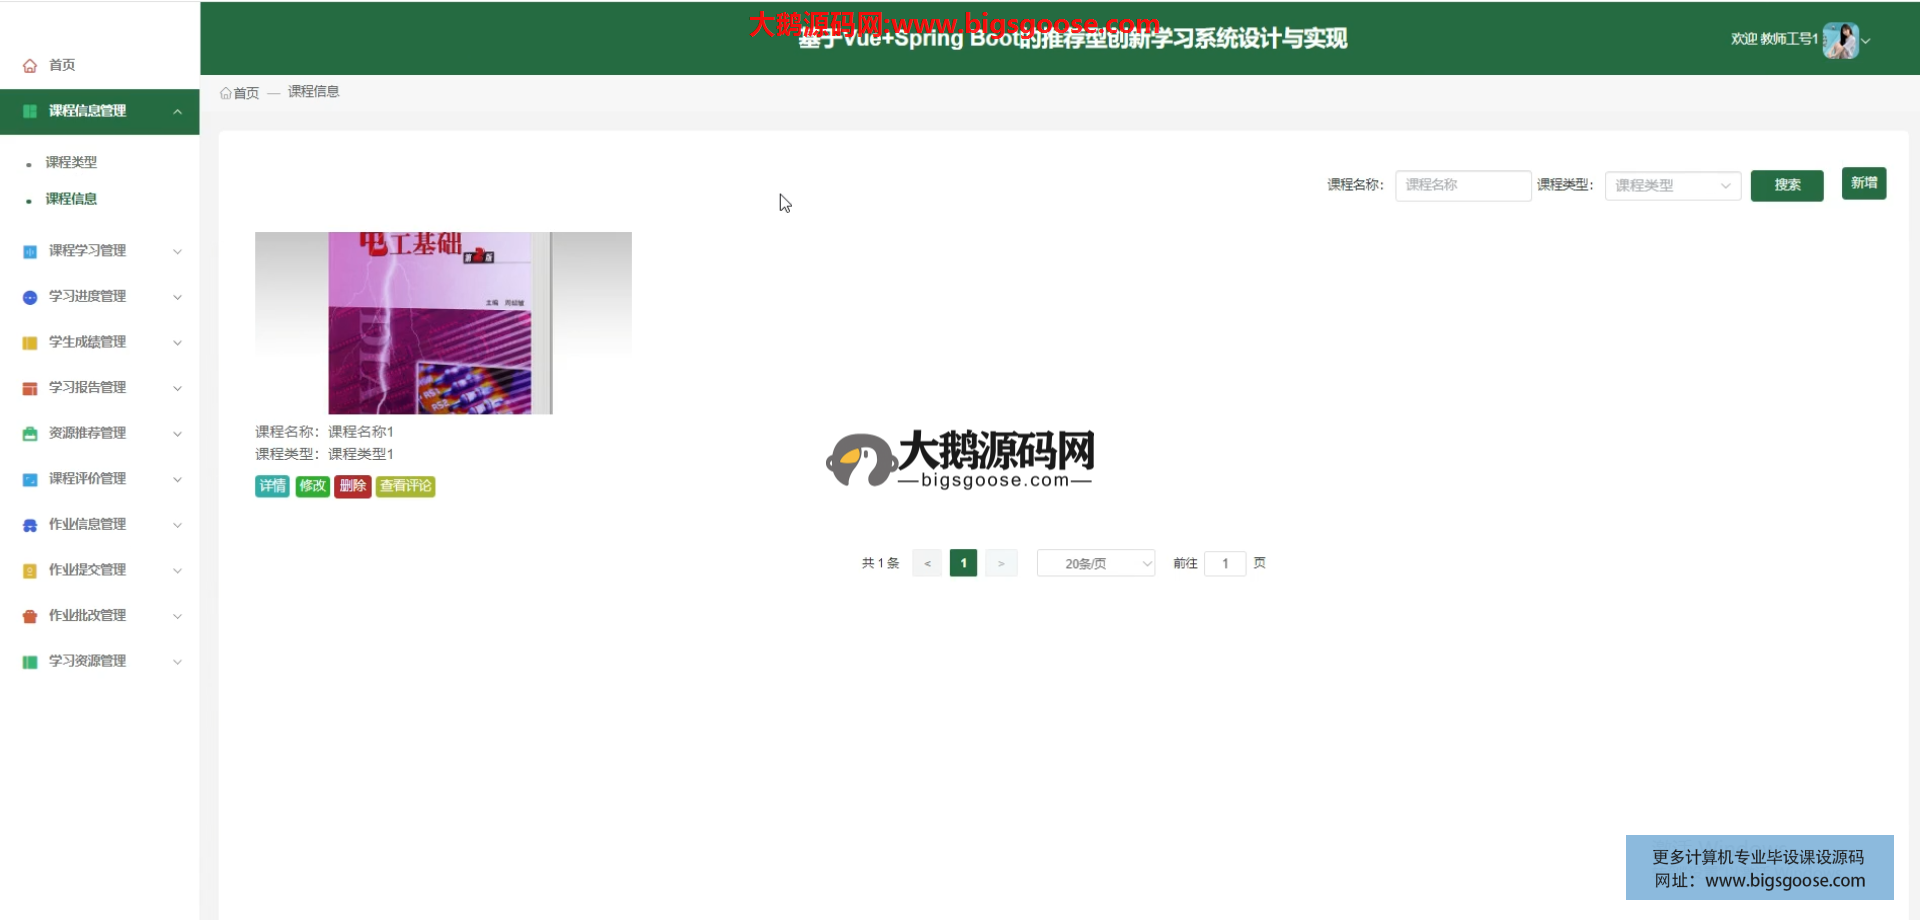Open the 课程类型 filter dropdown
Screen dimensions: 1920x920
[x=1672, y=186]
